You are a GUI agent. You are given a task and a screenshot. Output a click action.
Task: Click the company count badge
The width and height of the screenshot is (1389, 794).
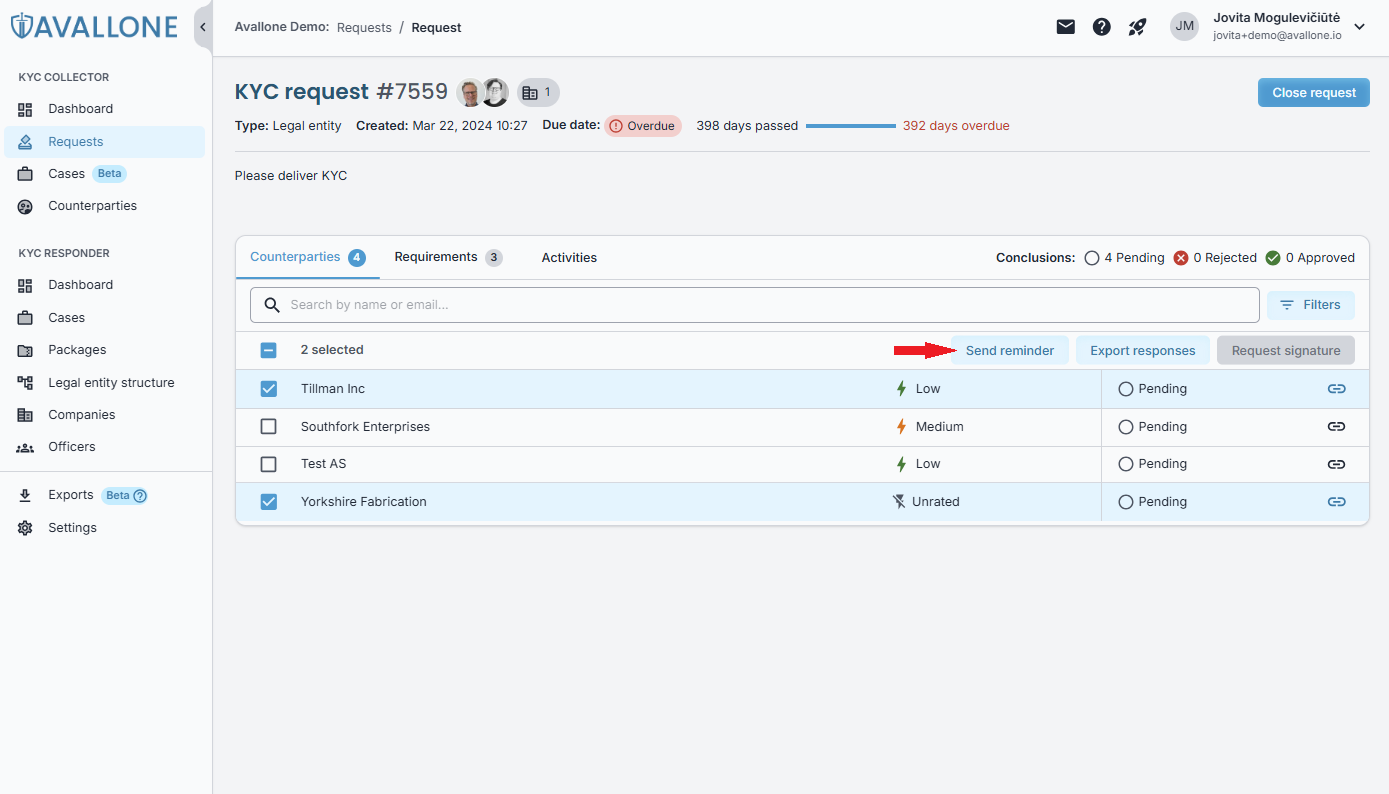pos(538,93)
